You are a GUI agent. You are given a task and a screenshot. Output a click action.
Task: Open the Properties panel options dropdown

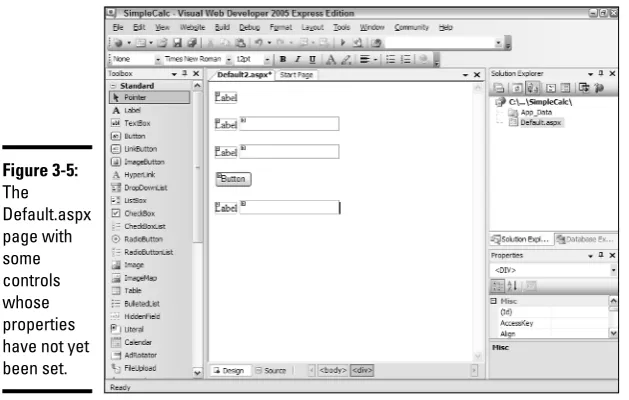pos(590,256)
